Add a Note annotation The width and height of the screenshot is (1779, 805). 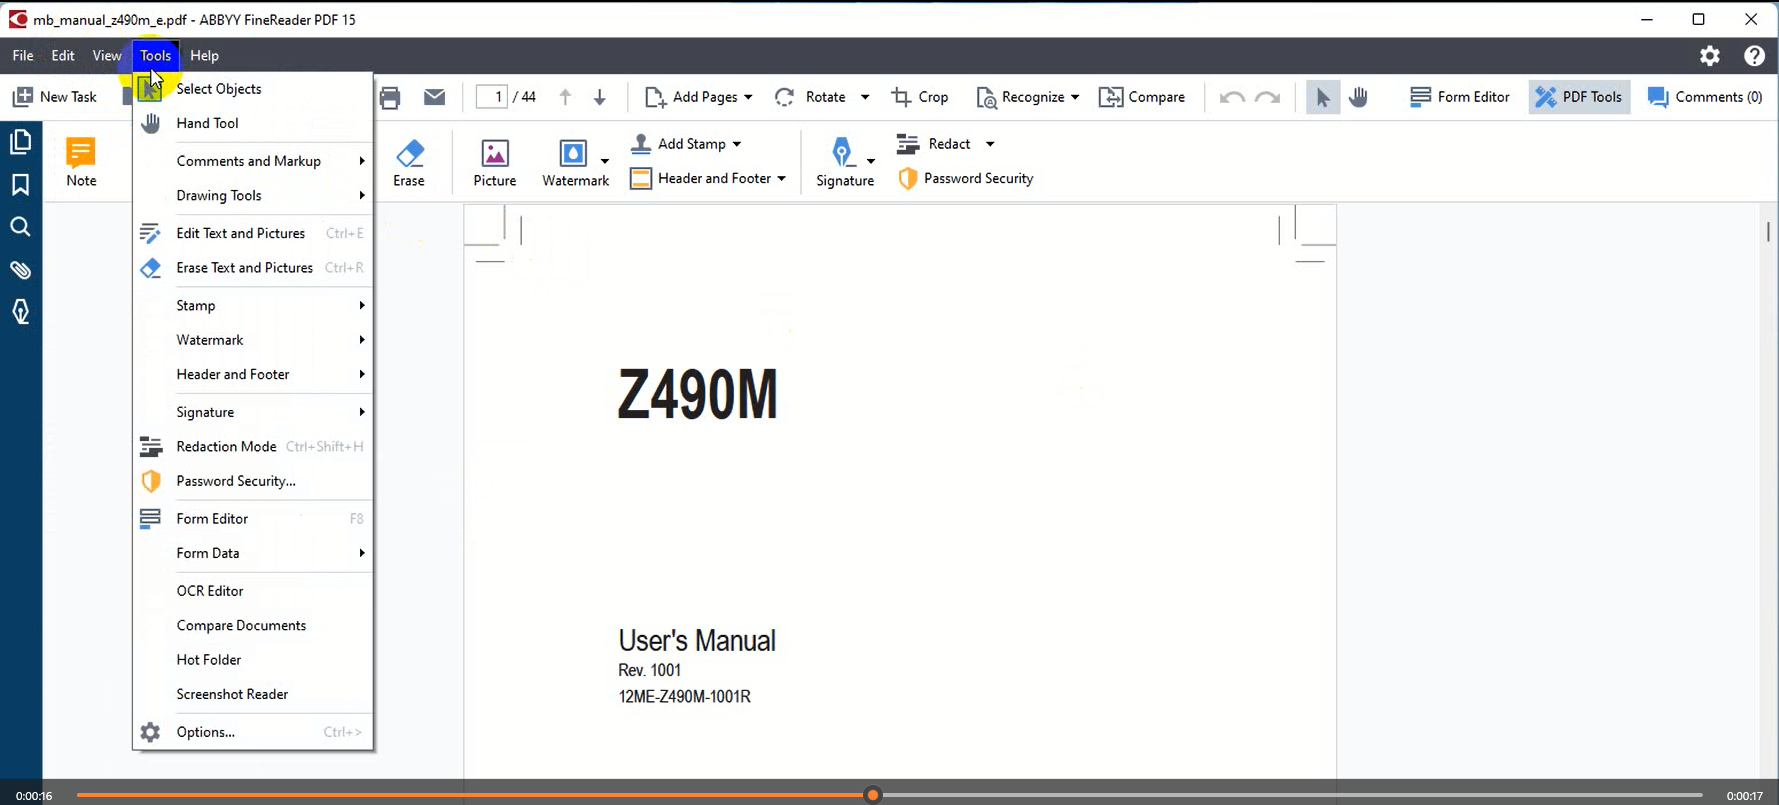pyautogui.click(x=81, y=162)
